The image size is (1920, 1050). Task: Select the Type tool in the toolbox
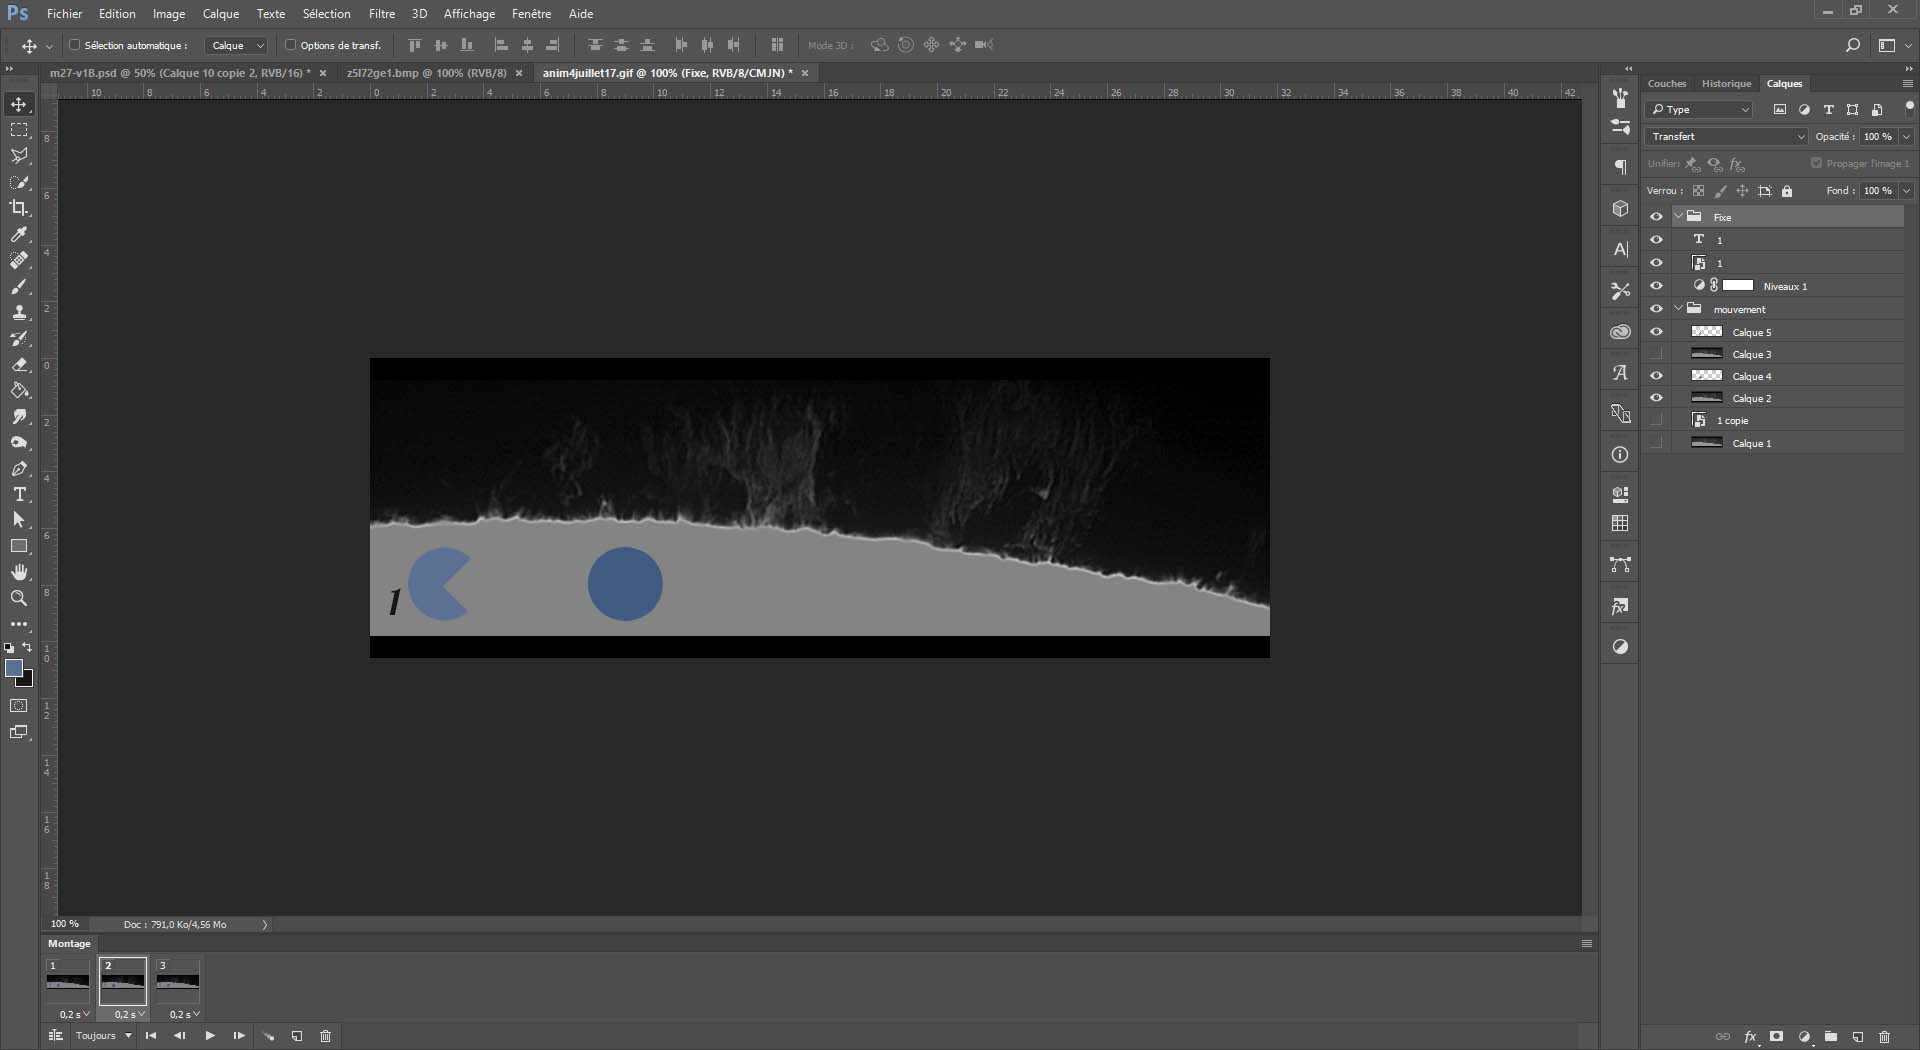point(19,494)
